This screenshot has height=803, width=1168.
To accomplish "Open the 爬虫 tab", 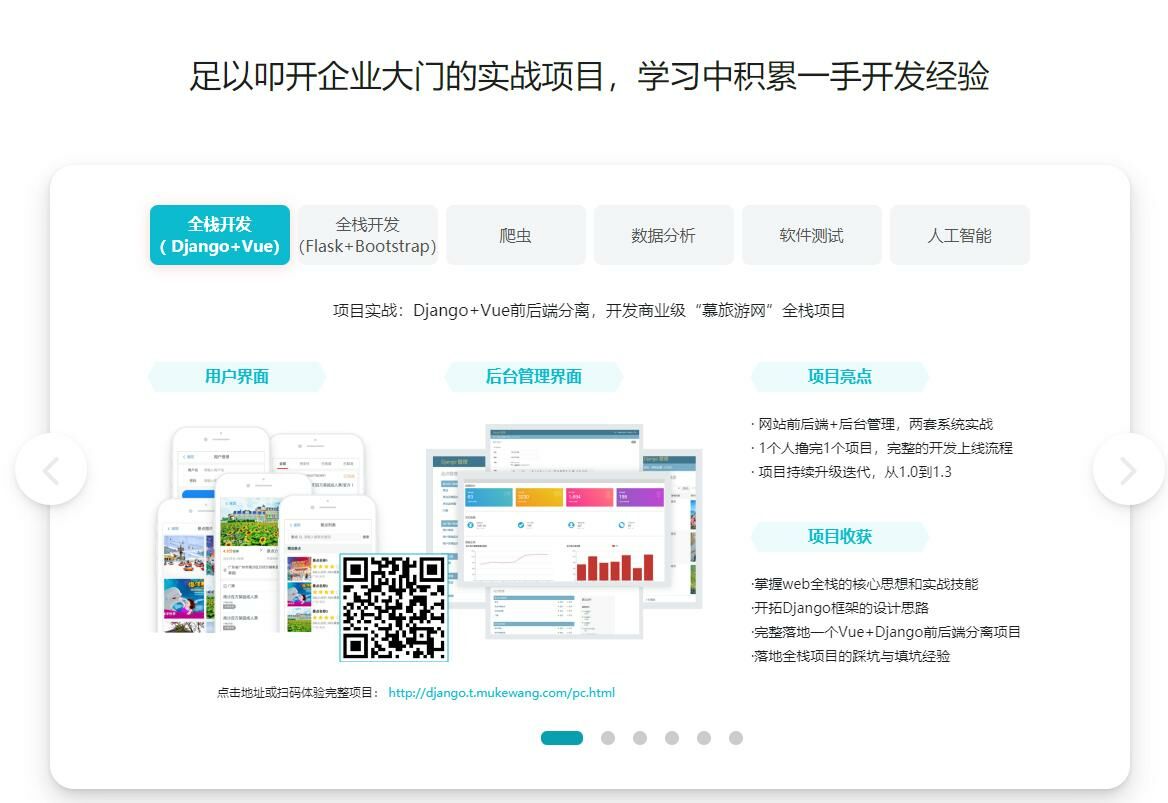I will (515, 235).
